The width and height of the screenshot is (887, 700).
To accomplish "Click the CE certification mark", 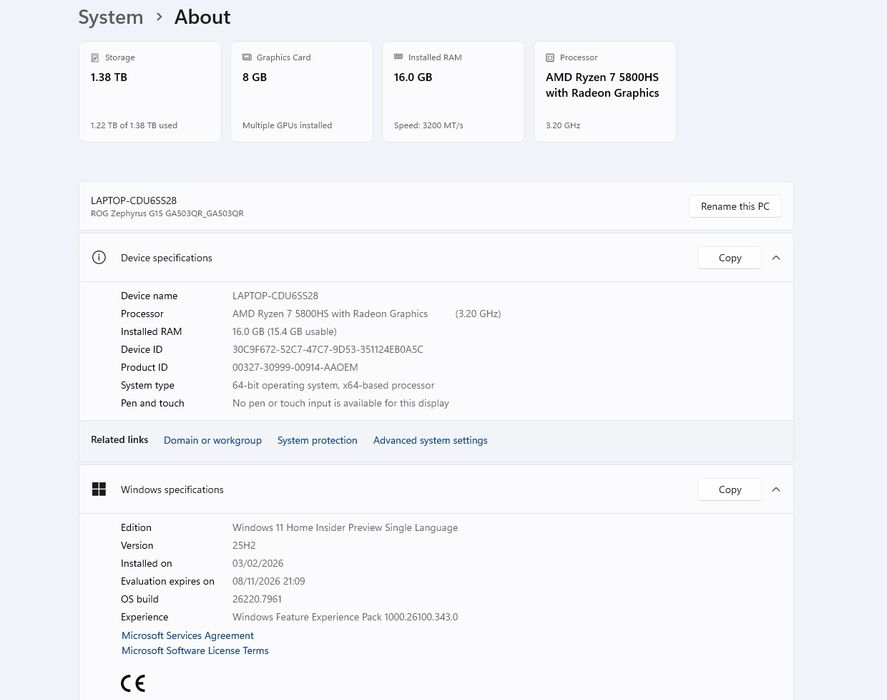I will tap(133, 684).
